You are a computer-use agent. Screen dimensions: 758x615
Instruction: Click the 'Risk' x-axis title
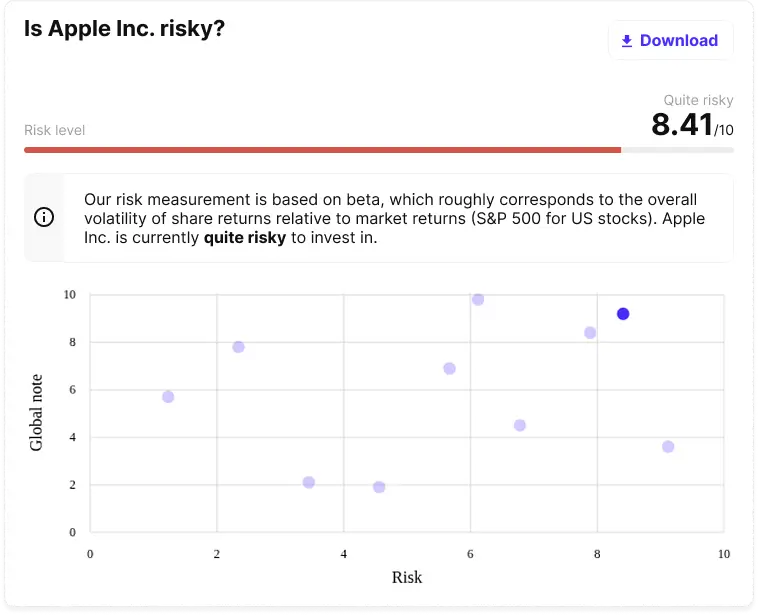pyautogui.click(x=407, y=577)
